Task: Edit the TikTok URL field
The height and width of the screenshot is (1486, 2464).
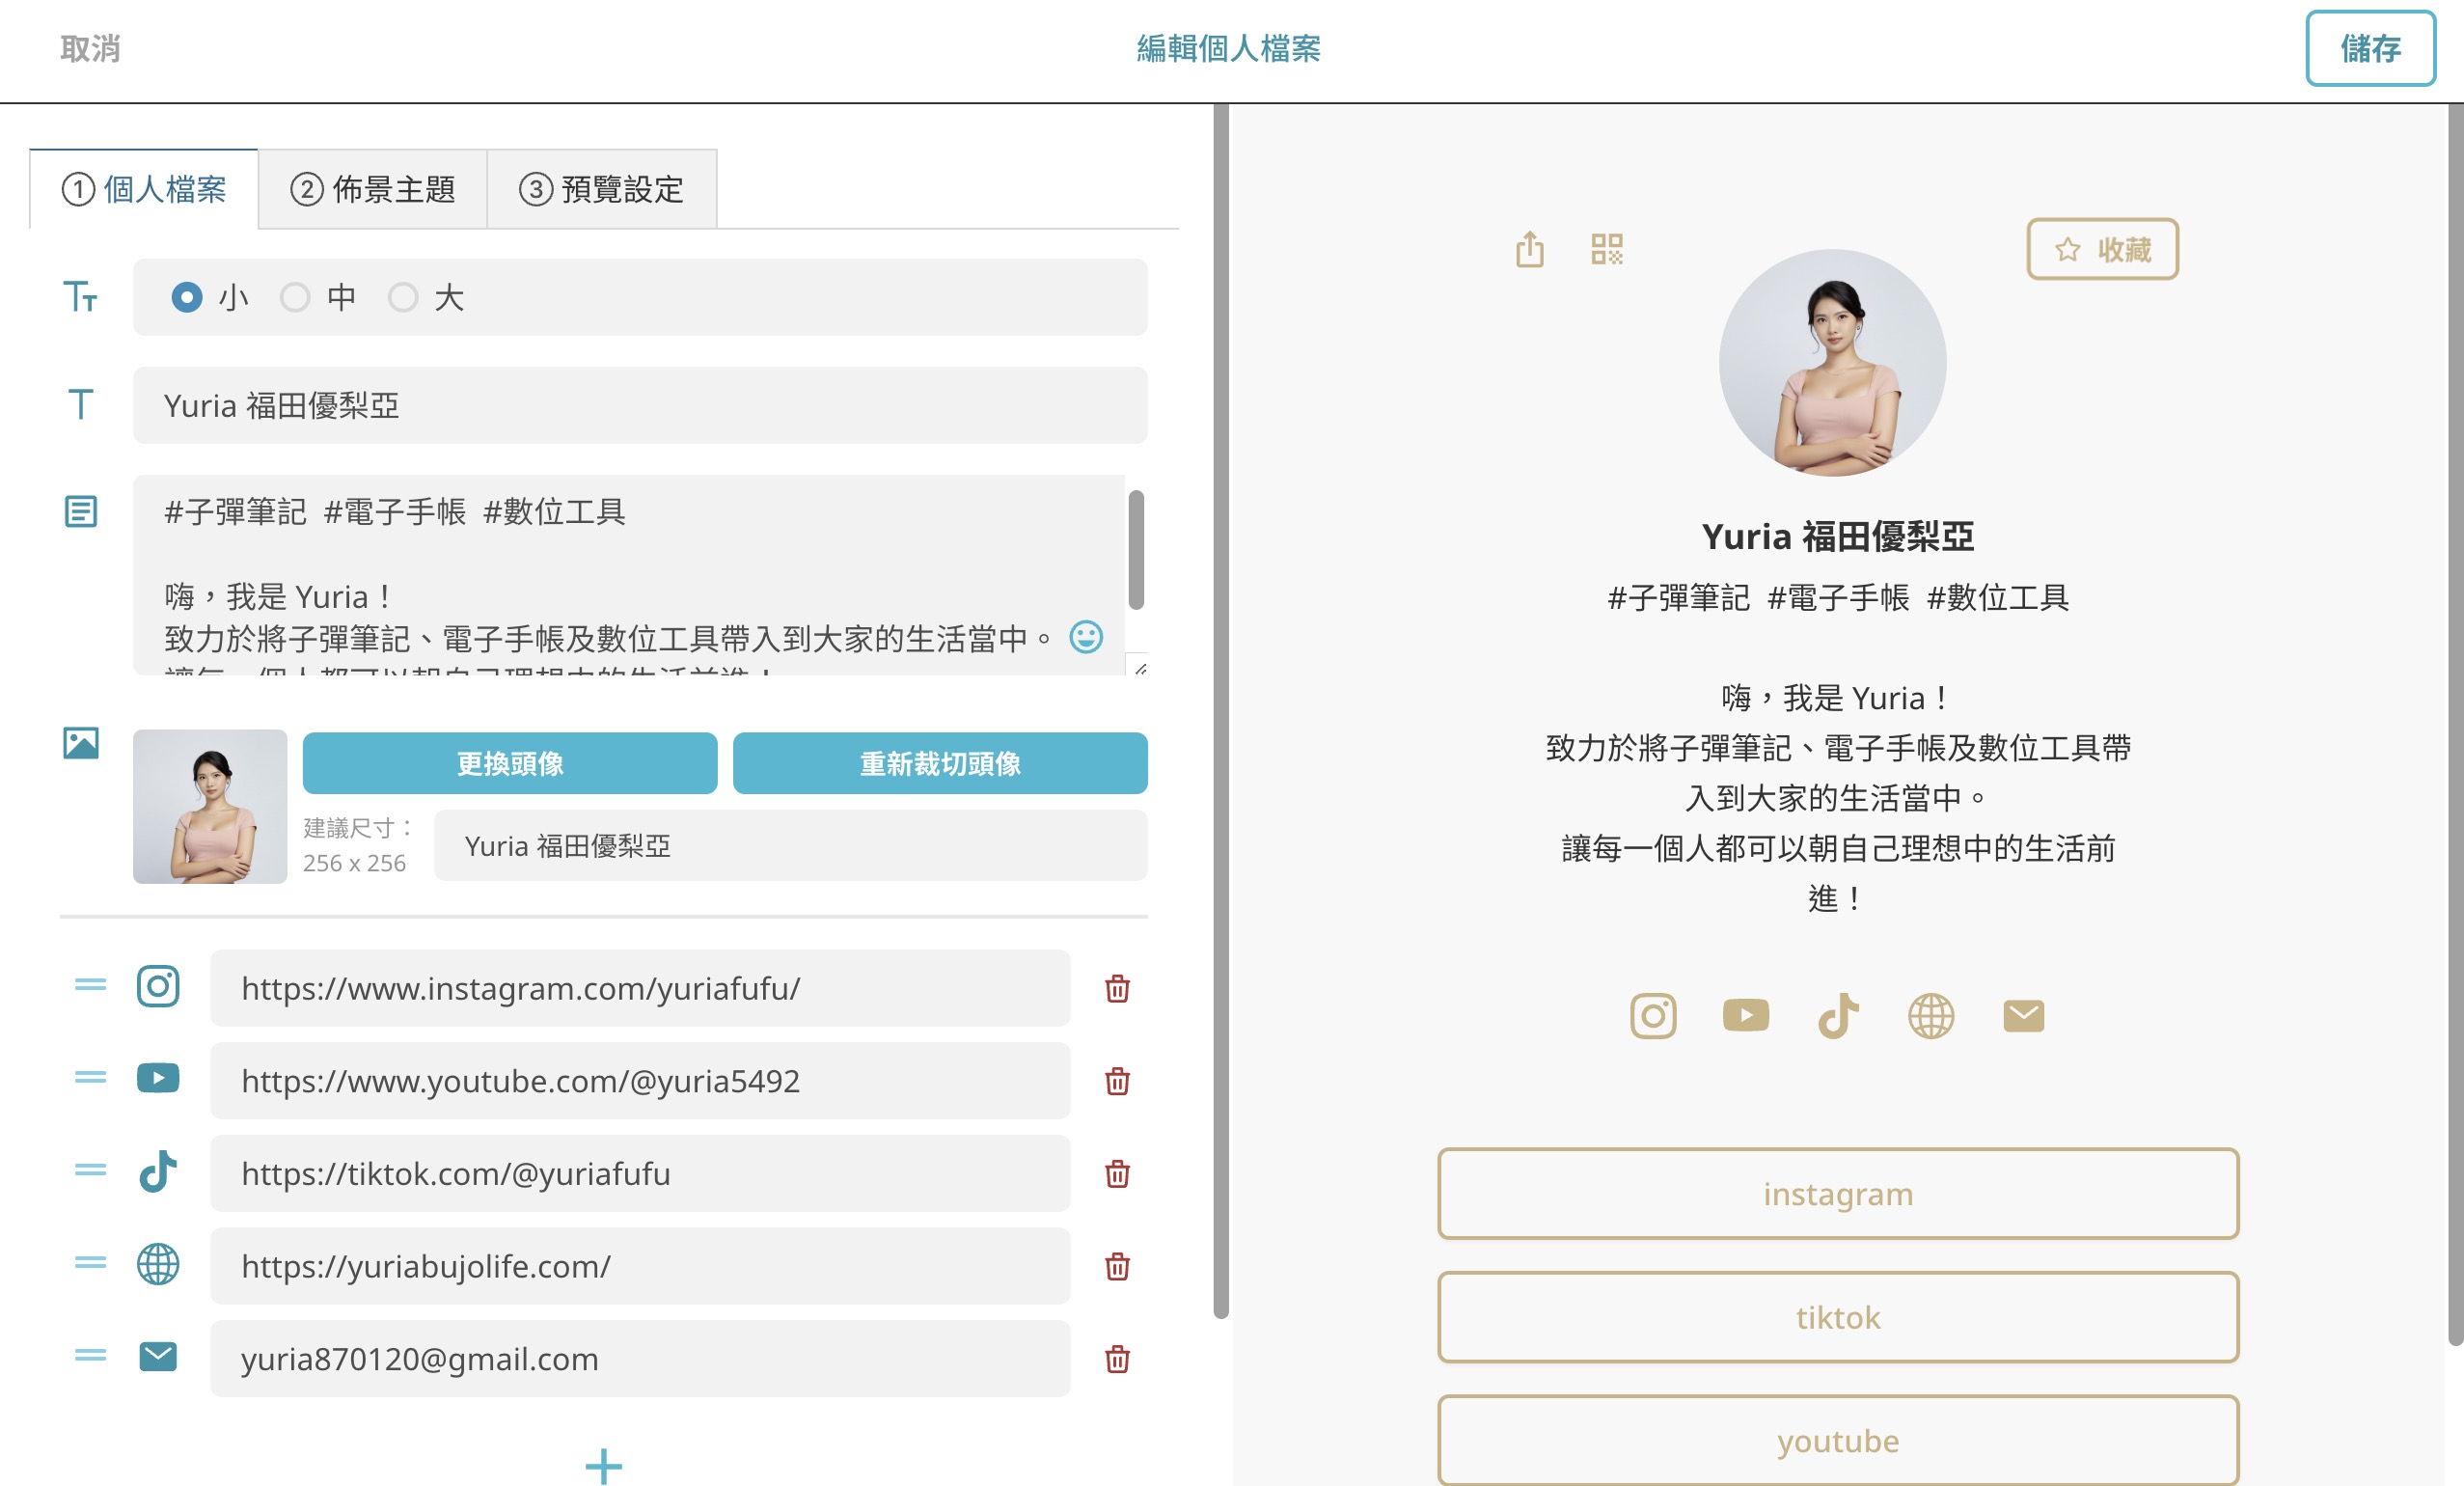Action: 640,1173
